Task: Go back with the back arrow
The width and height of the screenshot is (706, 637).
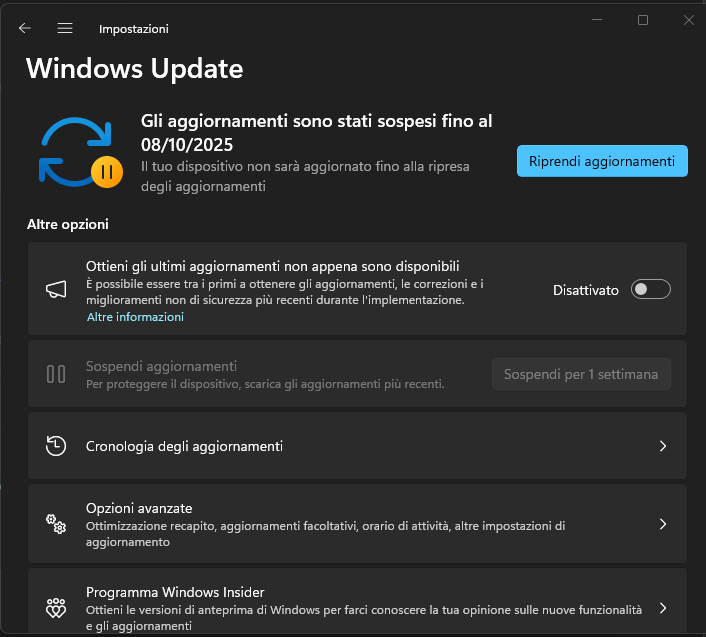Action: [x=25, y=28]
